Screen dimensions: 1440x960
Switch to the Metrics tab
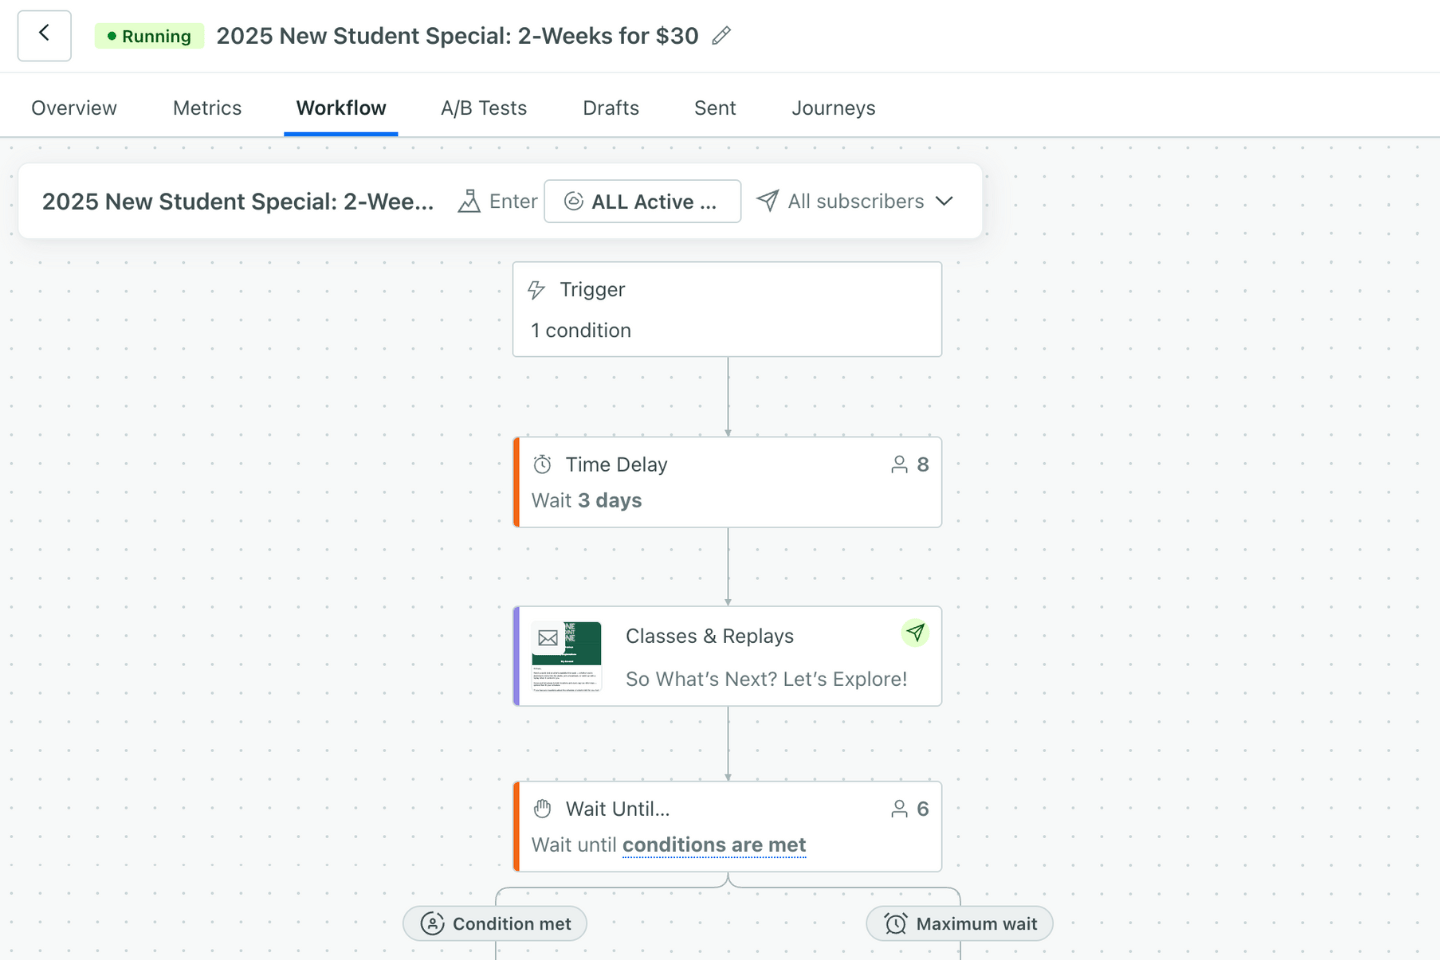click(x=207, y=108)
